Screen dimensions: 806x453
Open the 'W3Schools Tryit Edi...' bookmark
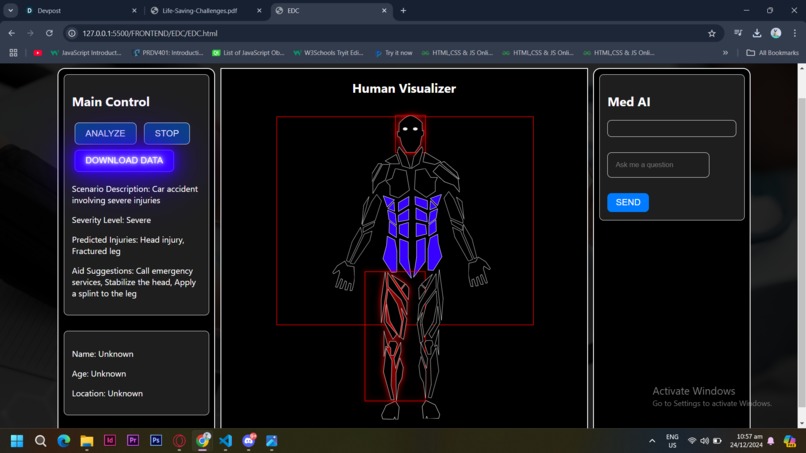328,53
